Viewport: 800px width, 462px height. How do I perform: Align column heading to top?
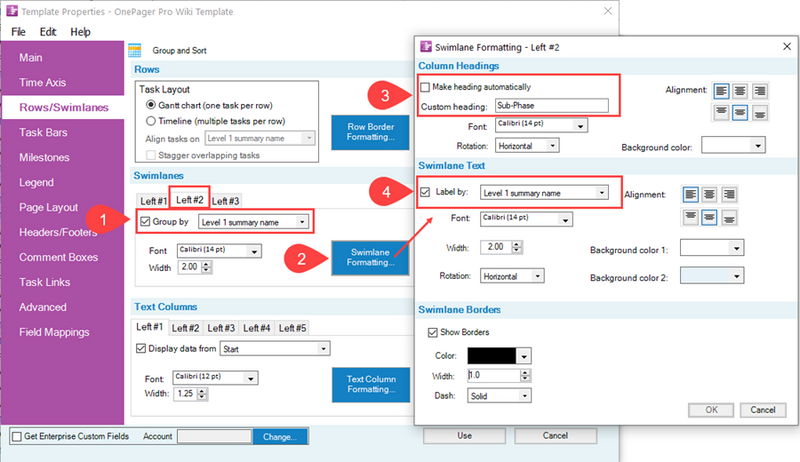point(721,112)
